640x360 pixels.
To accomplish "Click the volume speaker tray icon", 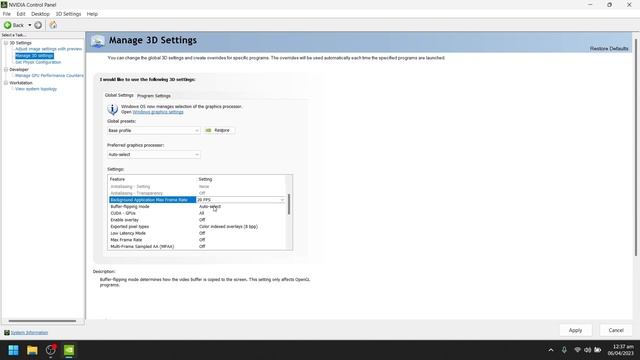I will (x=587, y=350).
